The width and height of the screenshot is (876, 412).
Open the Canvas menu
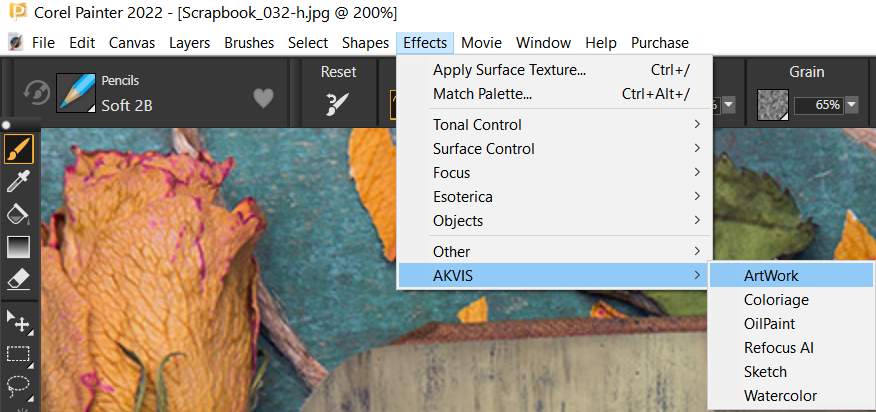[x=132, y=43]
